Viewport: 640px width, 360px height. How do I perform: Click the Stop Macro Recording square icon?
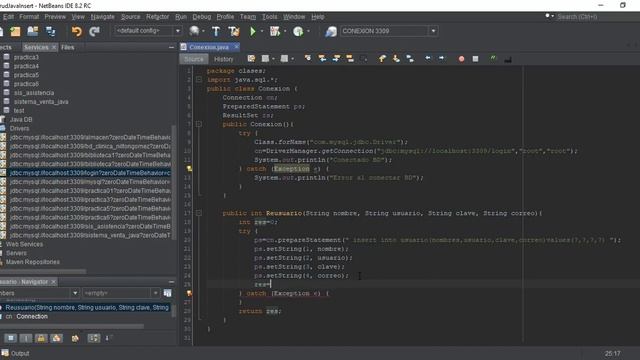pyautogui.click(x=475, y=59)
